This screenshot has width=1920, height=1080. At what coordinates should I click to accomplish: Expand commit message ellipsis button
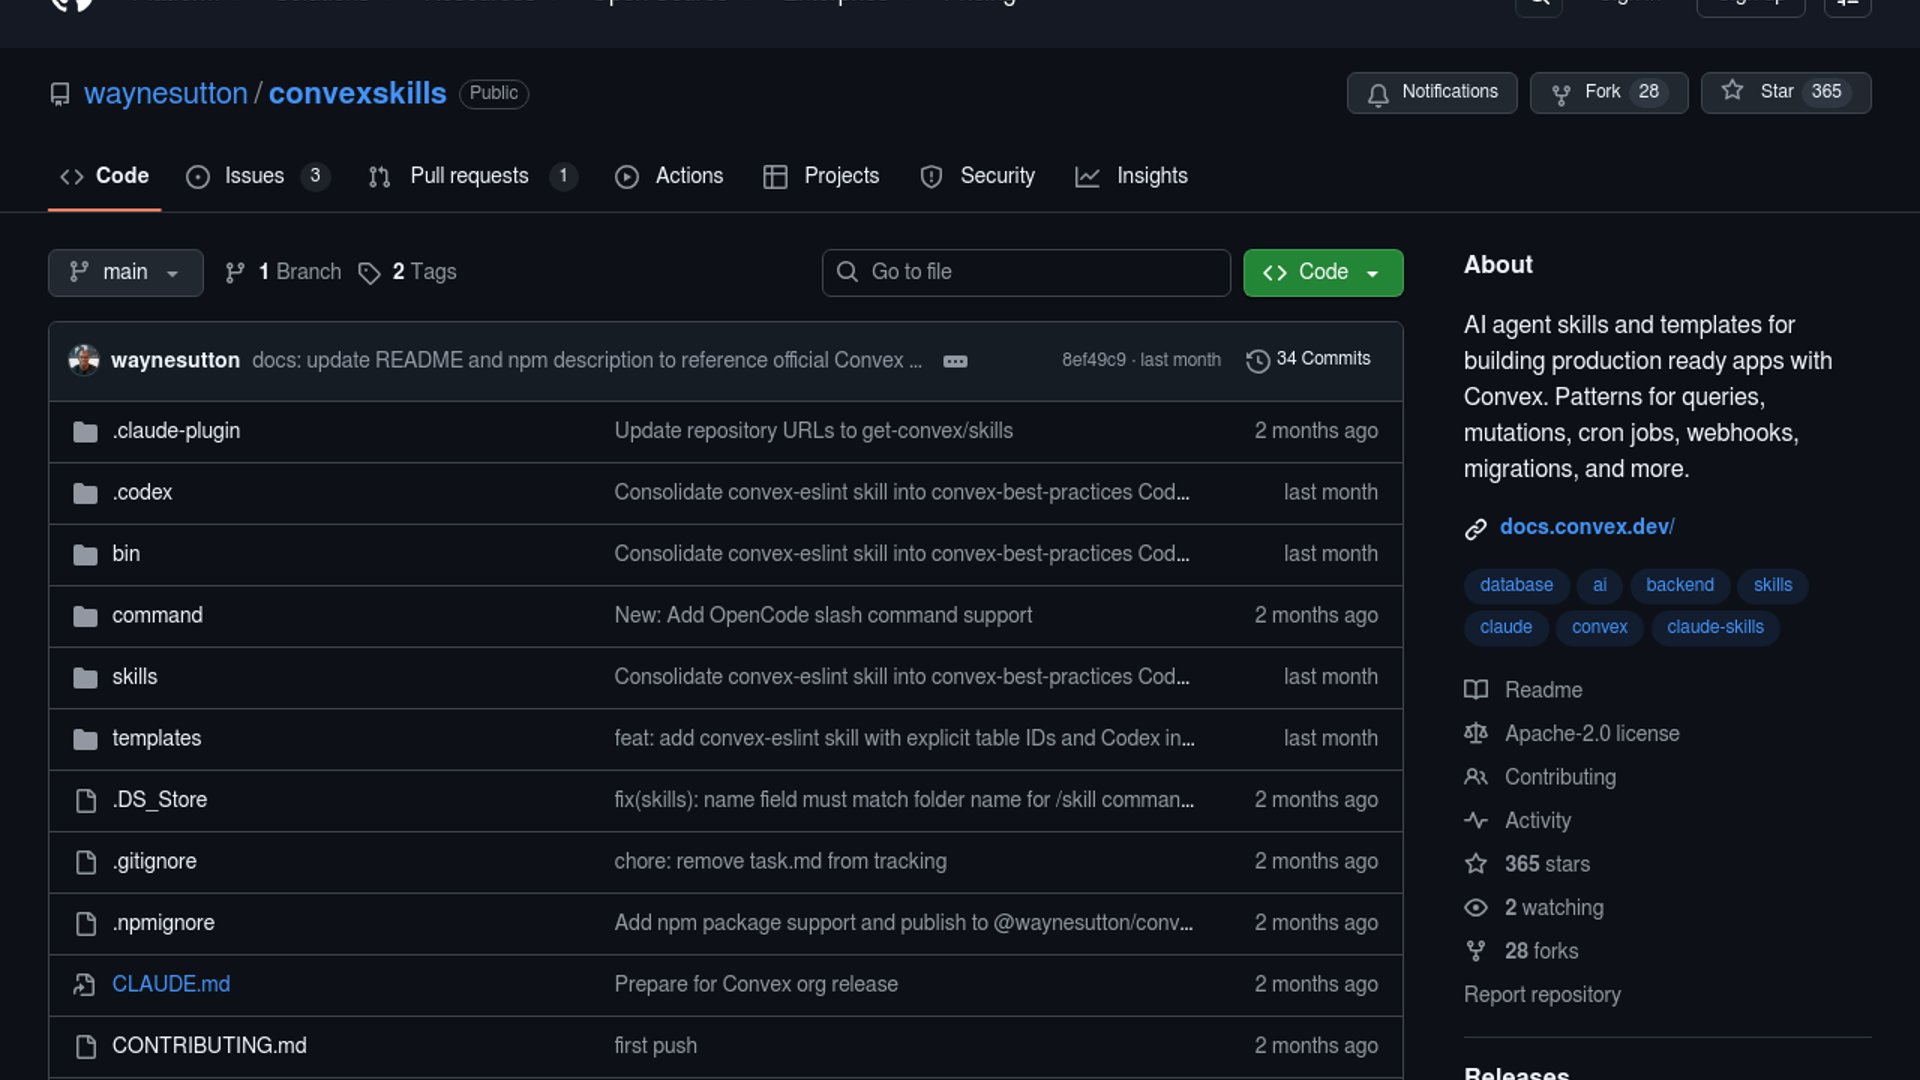coord(955,361)
